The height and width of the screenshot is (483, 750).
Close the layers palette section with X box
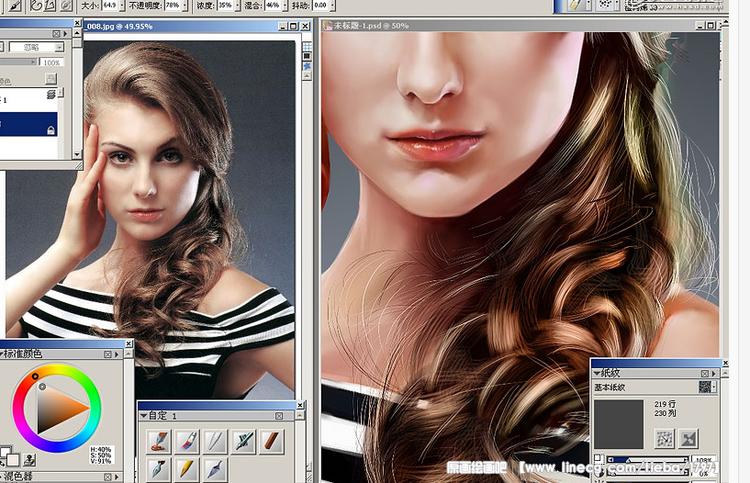56,33
